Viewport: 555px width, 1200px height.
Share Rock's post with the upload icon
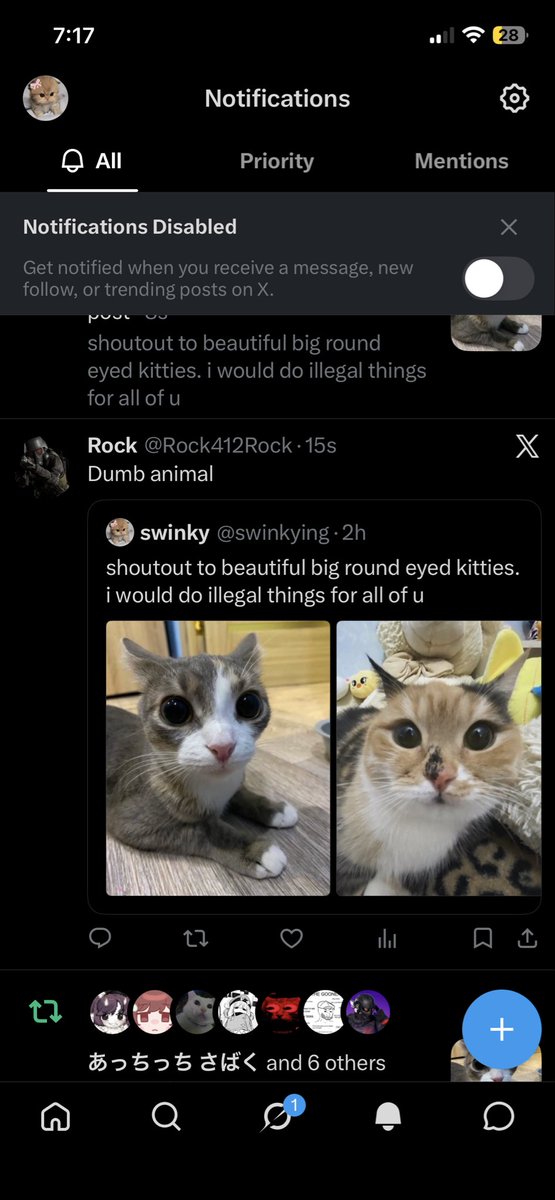526,938
